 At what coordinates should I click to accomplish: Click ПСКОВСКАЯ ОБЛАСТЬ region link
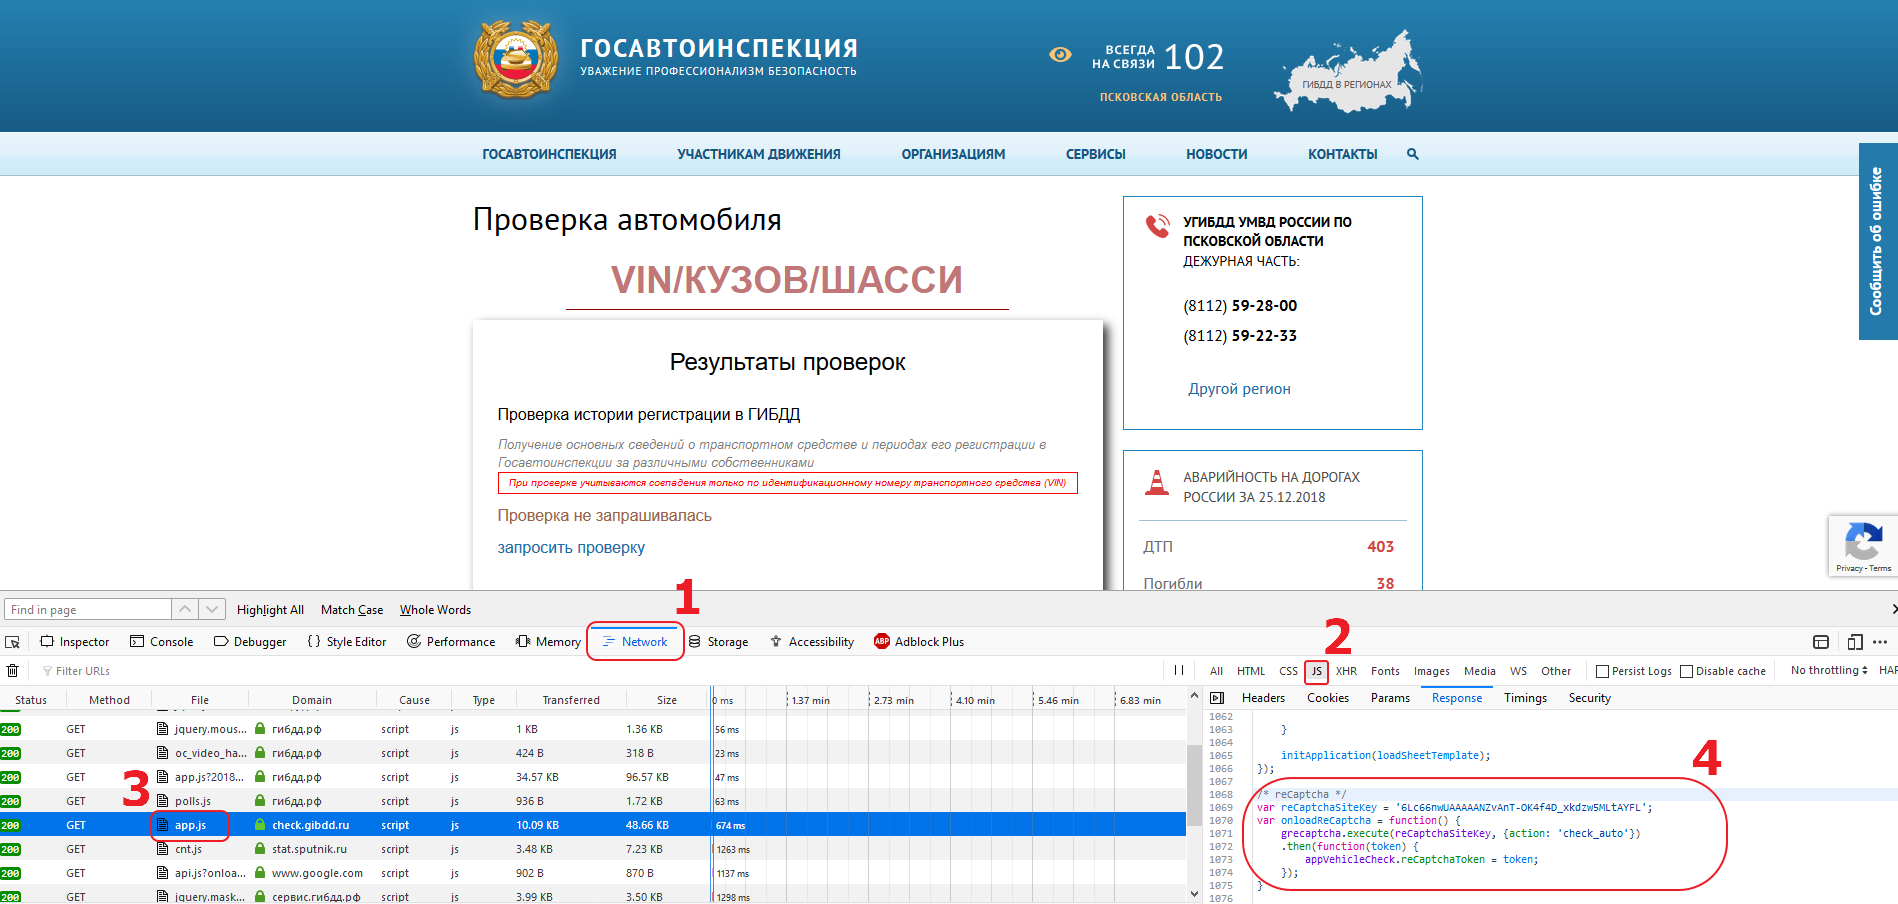1161,97
